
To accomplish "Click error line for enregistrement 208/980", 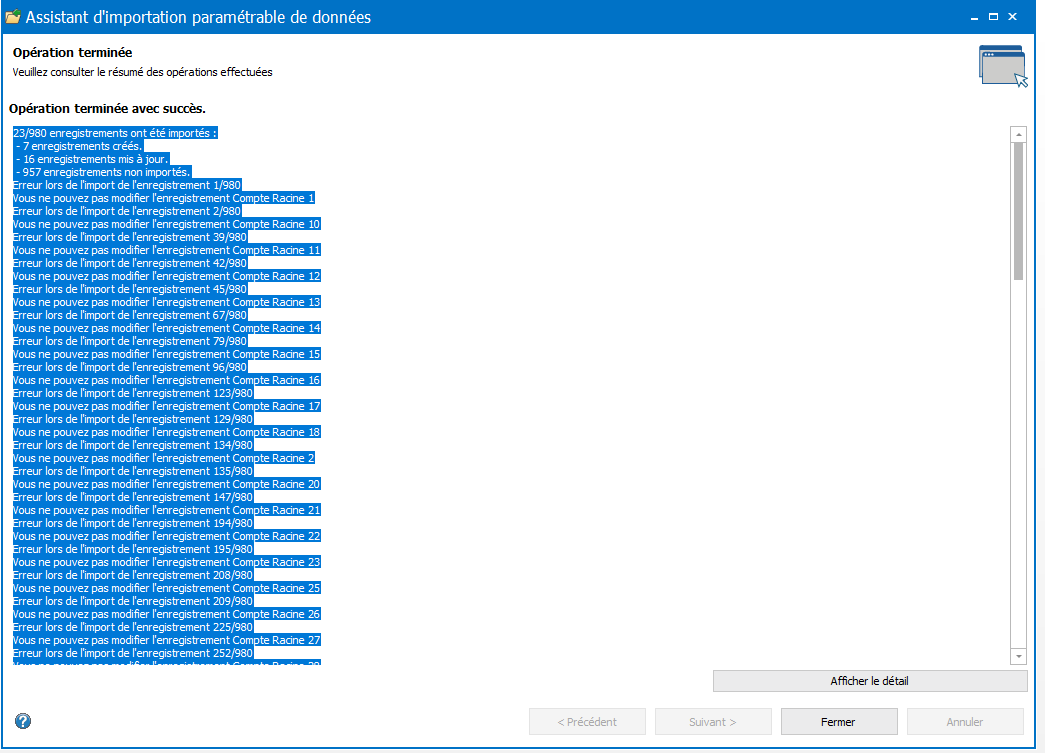I will click(x=133, y=575).
